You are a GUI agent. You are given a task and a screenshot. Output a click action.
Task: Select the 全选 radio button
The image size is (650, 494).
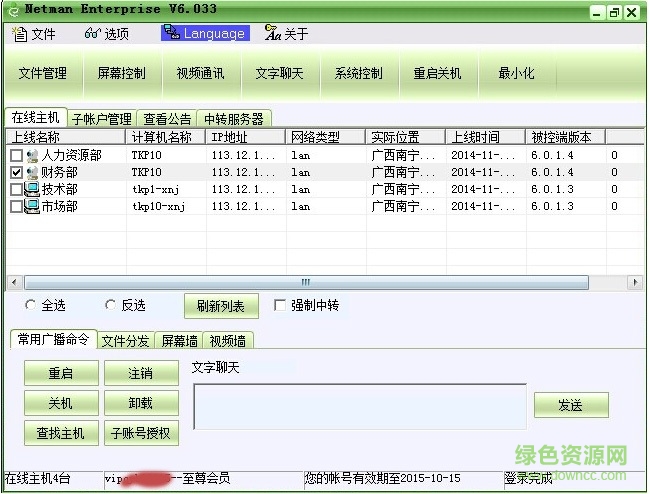31,305
